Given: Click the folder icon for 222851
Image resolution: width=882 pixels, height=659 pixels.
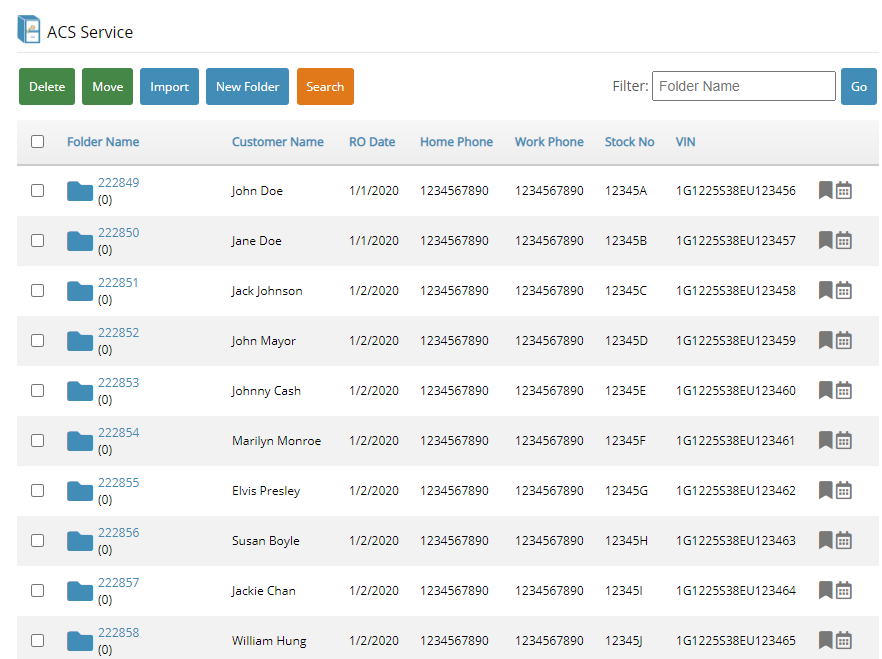Looking at the screenshot, I should (80, 291).
